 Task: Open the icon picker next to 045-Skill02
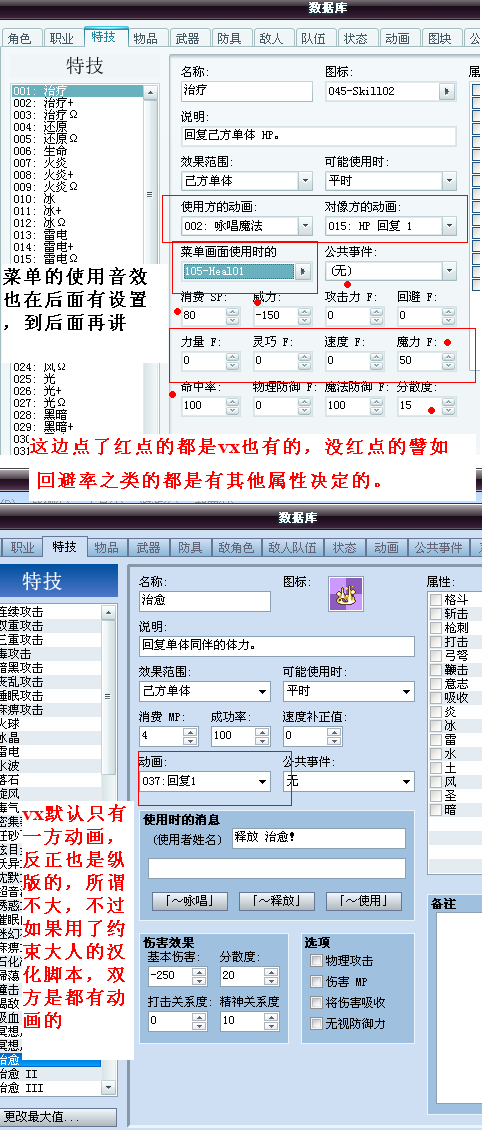tap(447, 92)
